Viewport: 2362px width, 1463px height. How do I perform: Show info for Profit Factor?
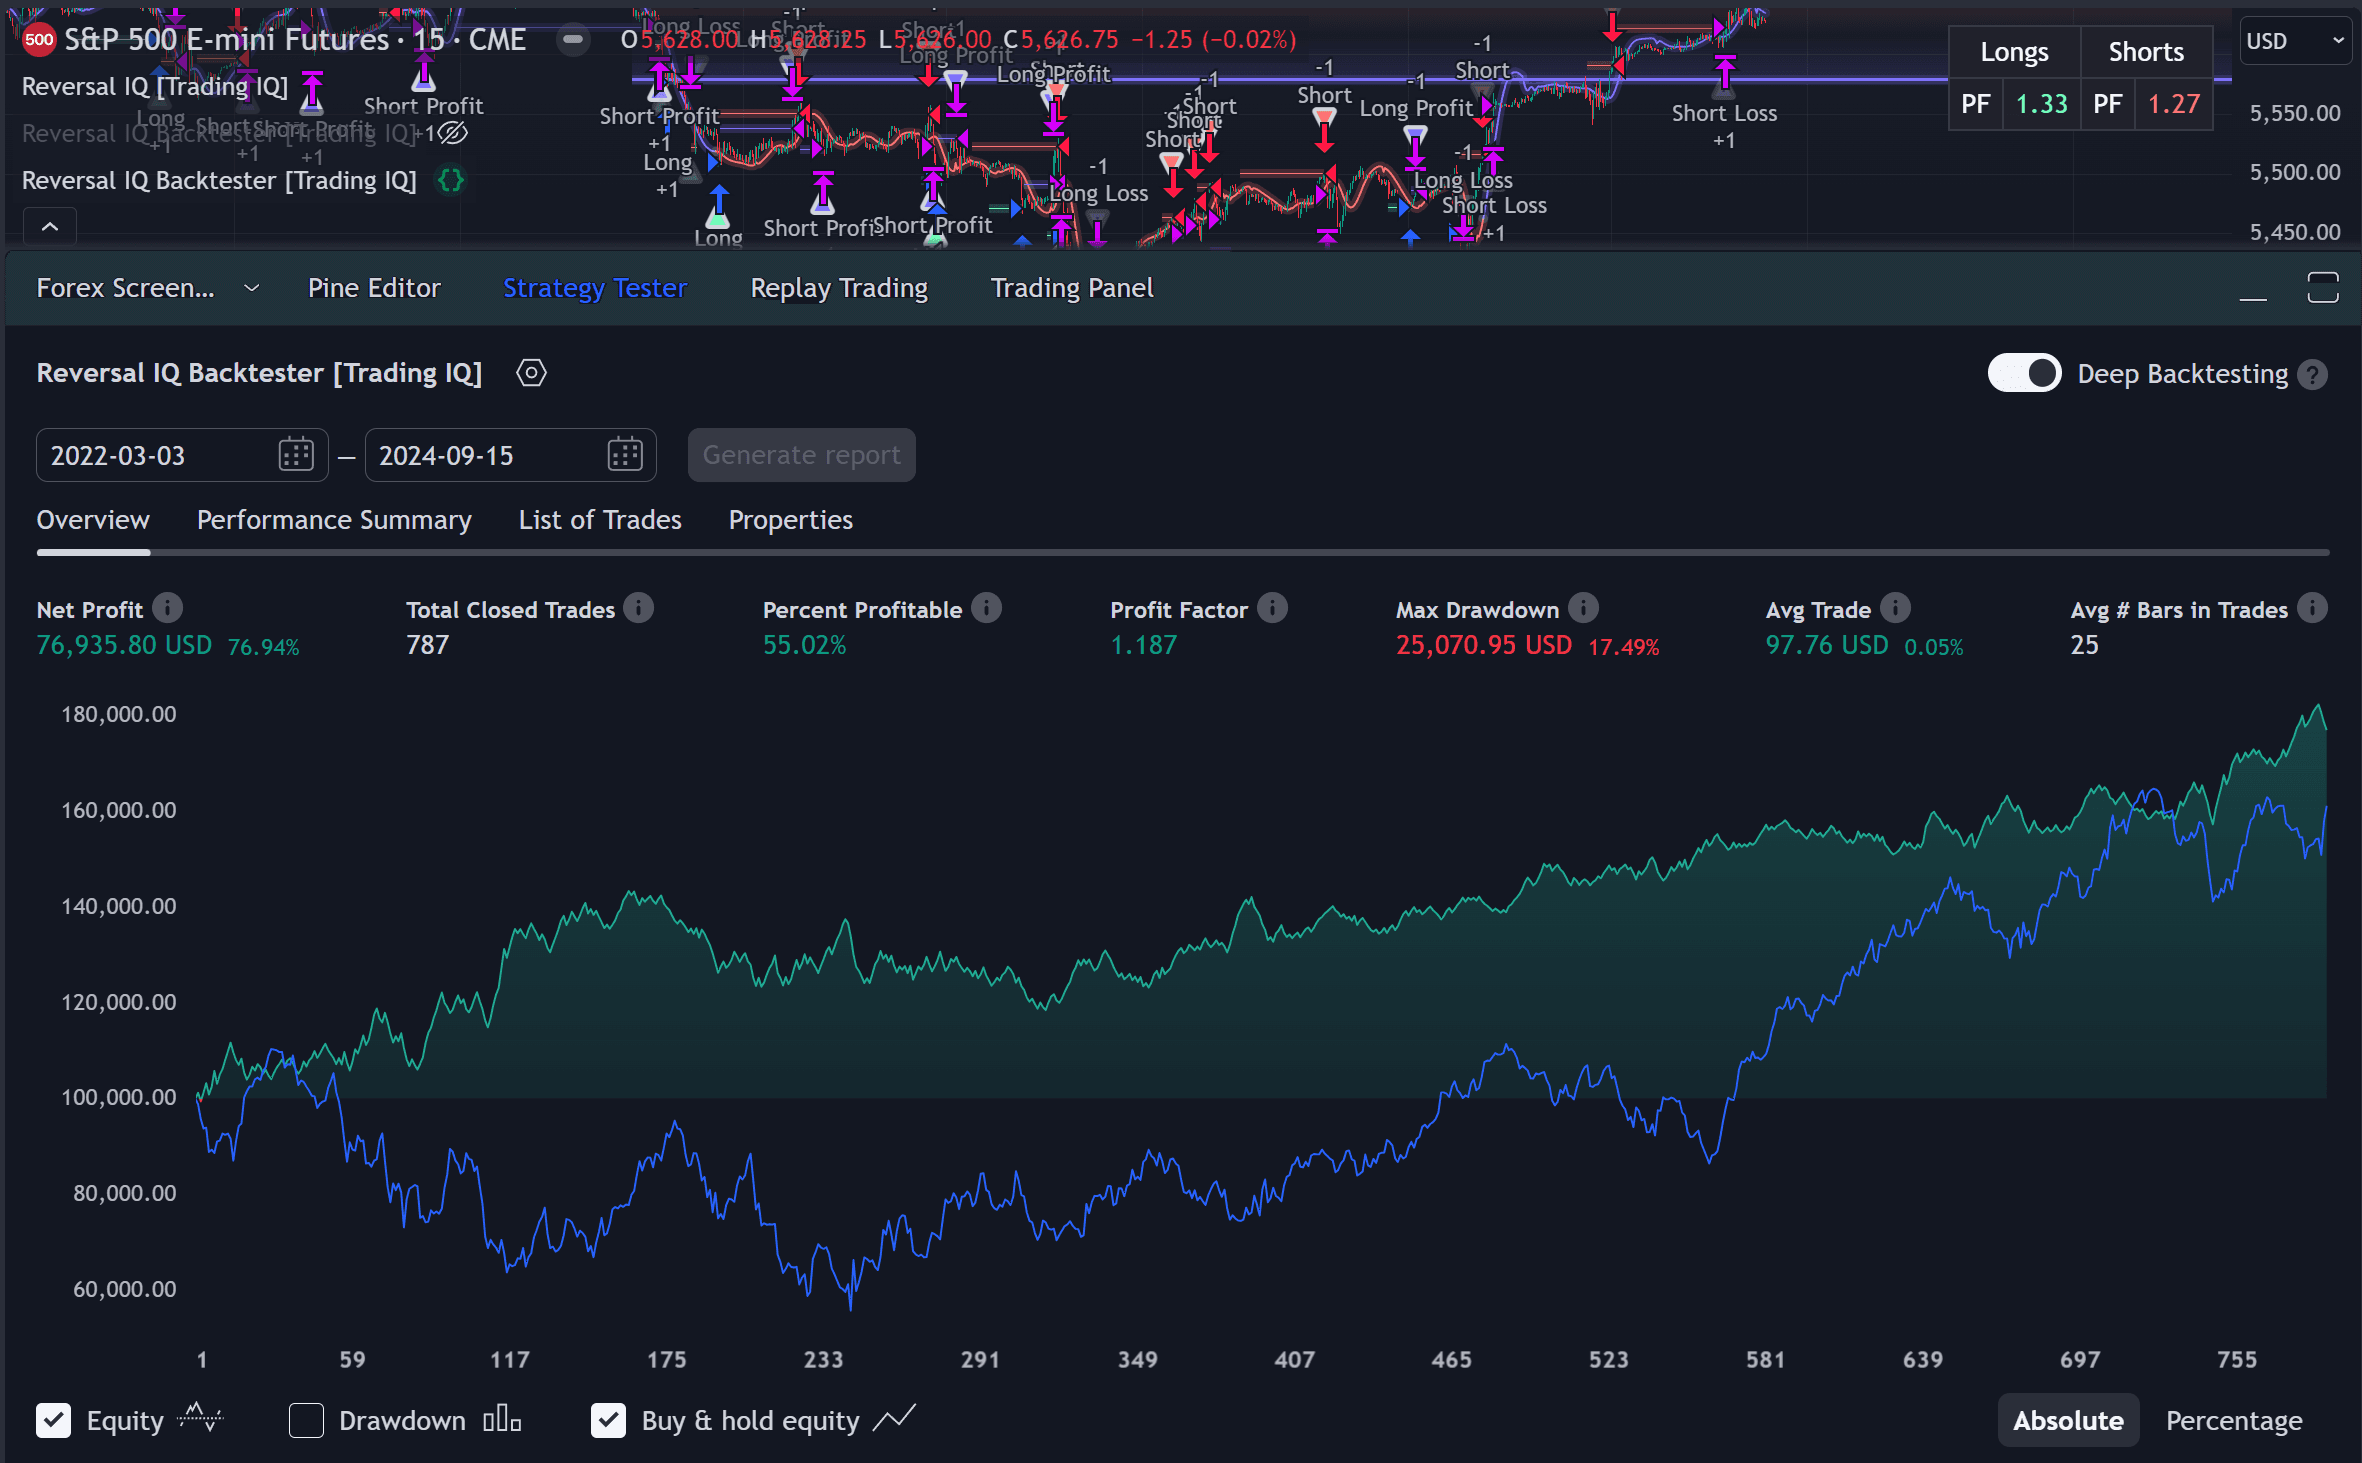(x=1272, y=608)
